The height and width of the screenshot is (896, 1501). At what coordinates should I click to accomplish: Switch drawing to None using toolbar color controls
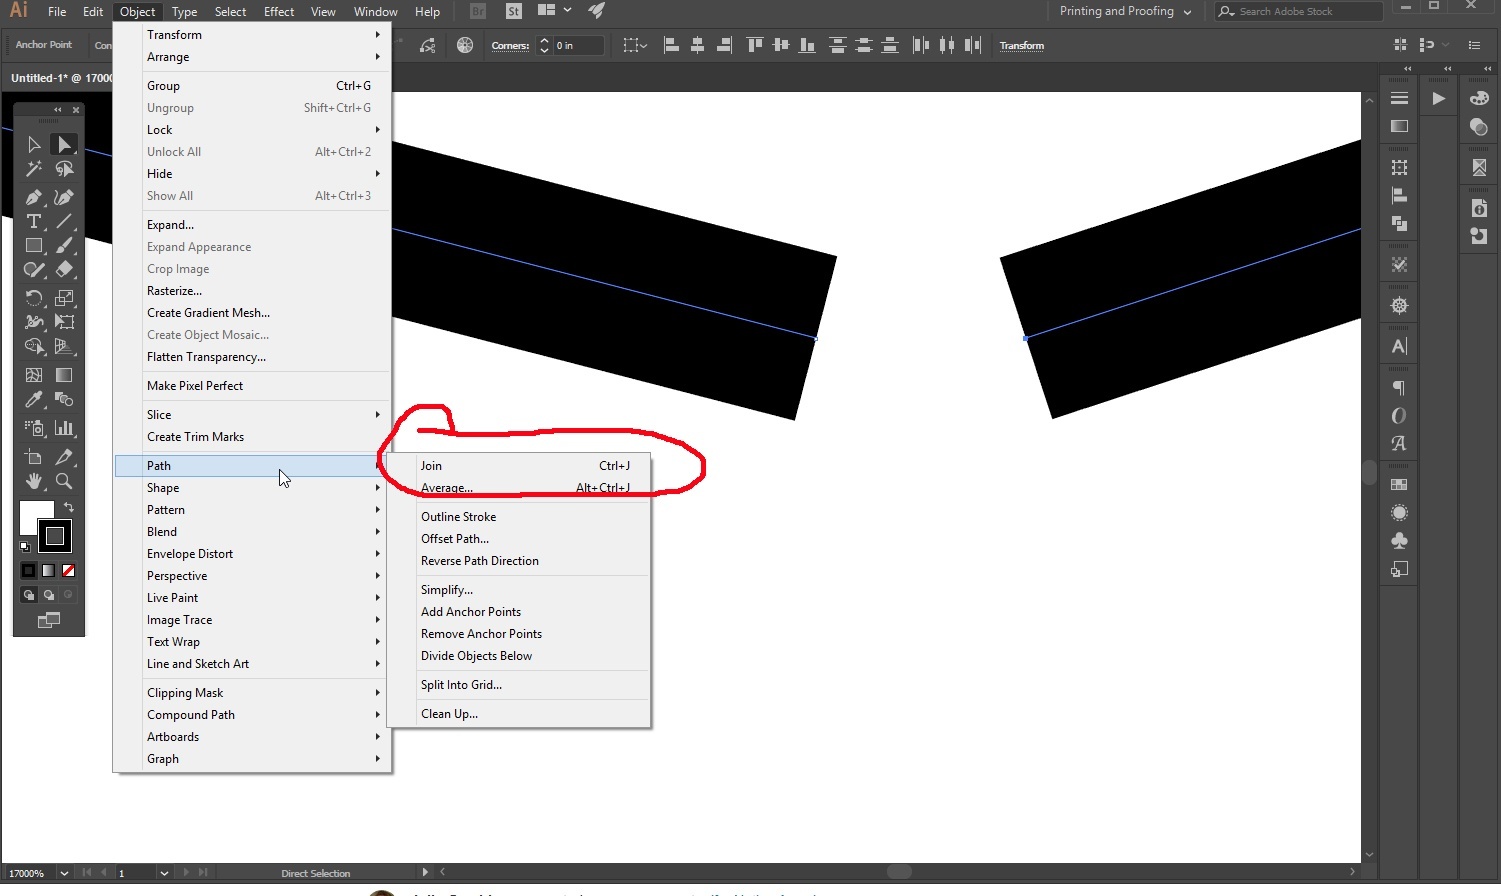coord(68,570)
